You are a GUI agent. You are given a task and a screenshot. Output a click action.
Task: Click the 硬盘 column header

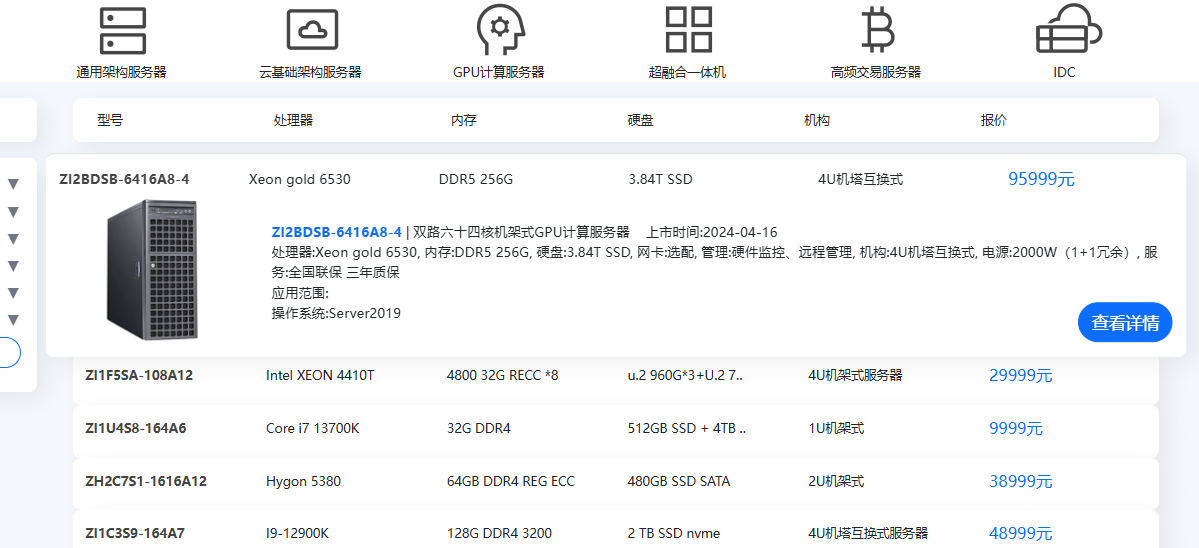click(640, 120)
